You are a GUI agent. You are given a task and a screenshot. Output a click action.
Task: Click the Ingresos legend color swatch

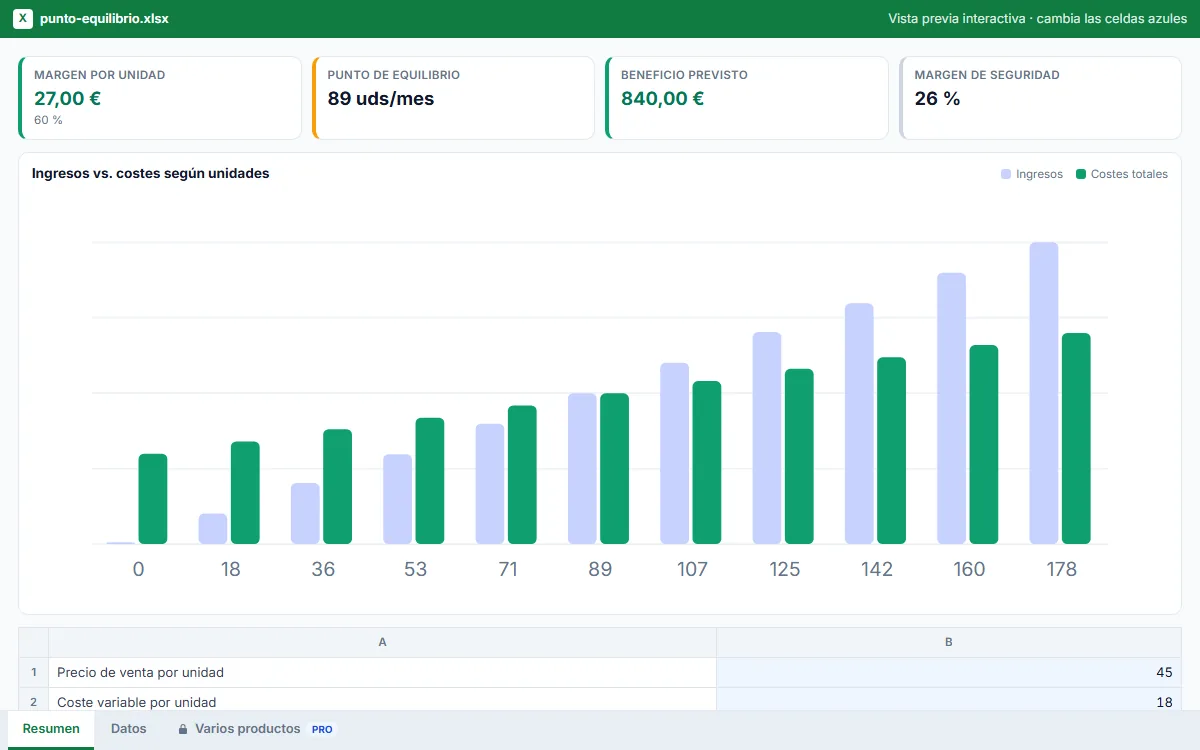pos(1006,174)
